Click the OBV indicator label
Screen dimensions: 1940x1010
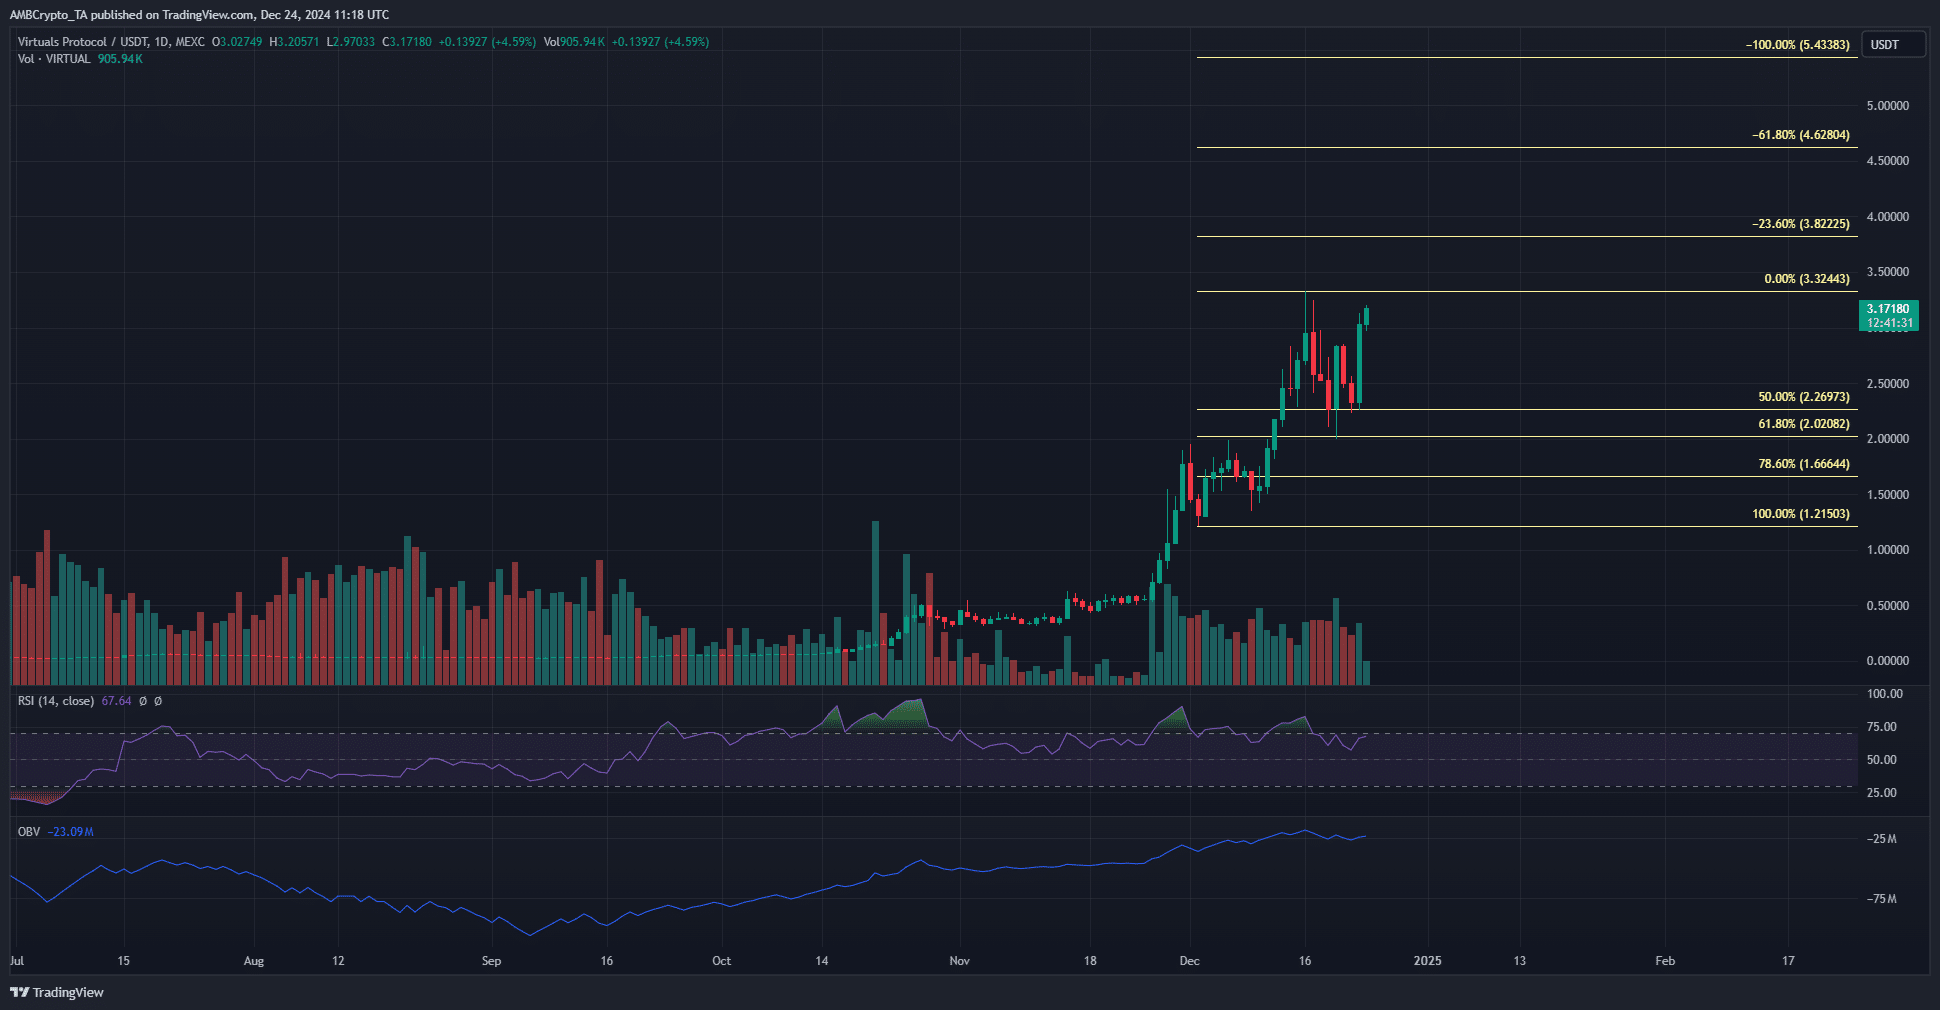click(x=29, y=832)
